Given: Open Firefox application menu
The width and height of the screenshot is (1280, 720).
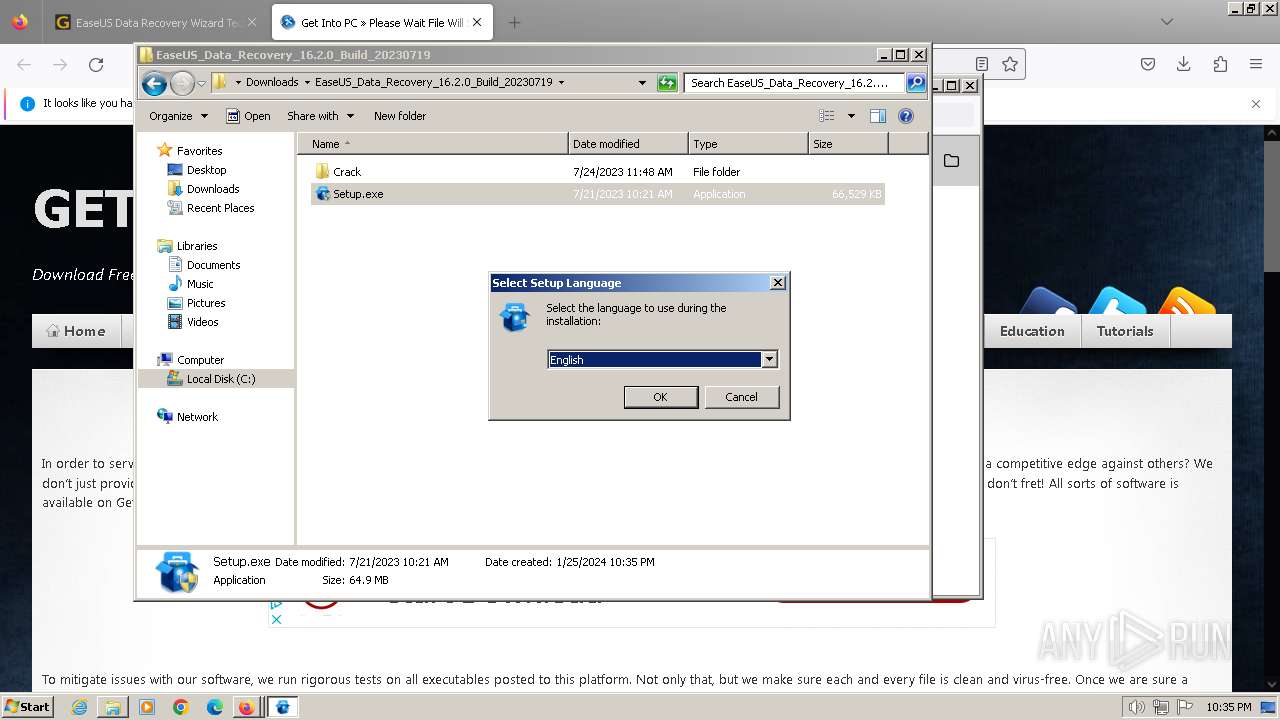Looking at the screenshot, I should [x=1256, y=64].
